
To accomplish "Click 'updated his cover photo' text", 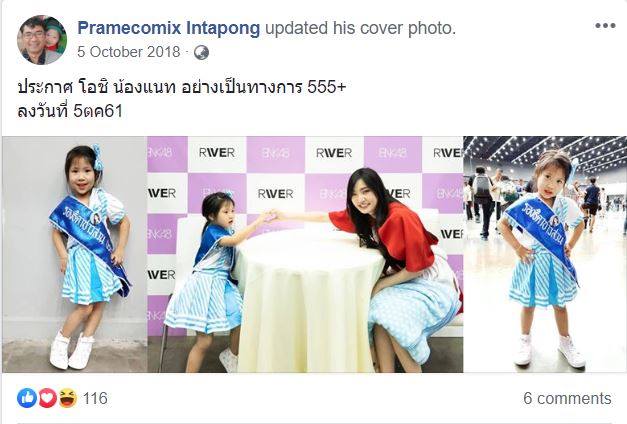I will pos(360,28).
